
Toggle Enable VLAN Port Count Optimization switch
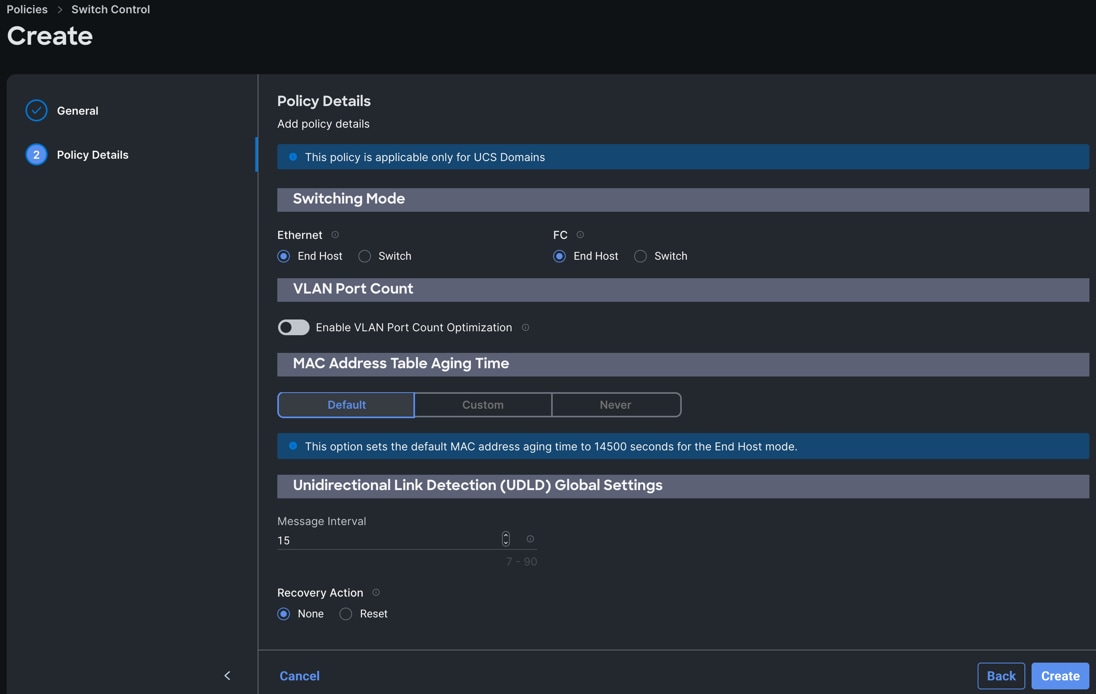[x=293, y=328]
